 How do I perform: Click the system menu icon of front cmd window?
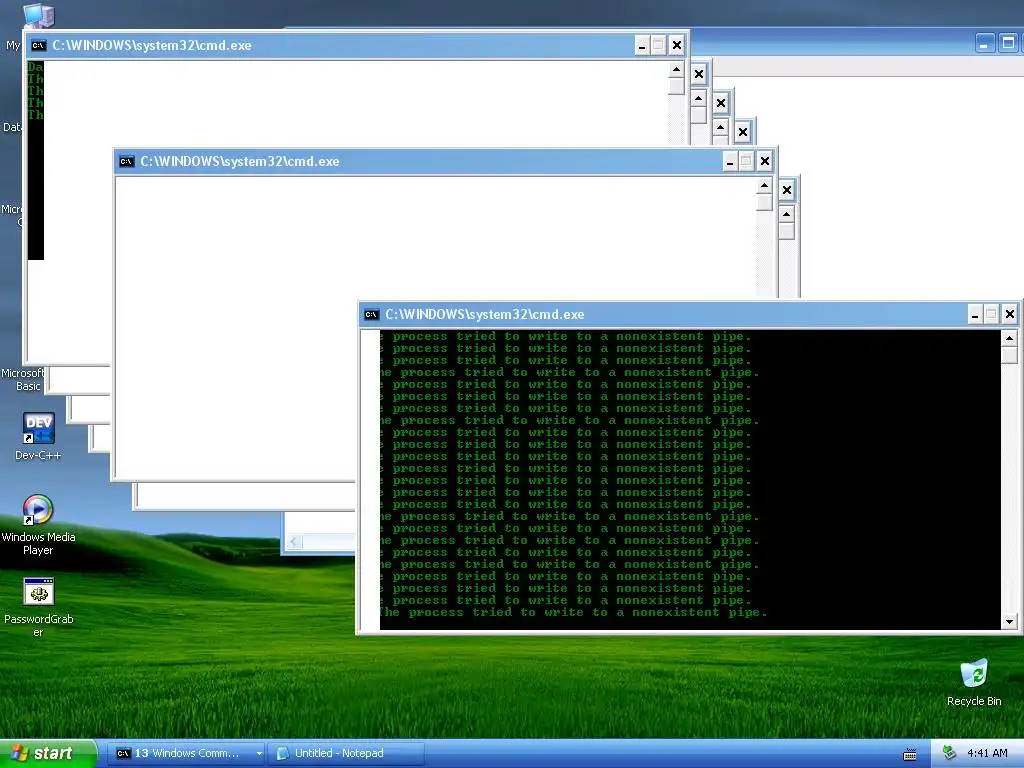[x=372, y=314]
